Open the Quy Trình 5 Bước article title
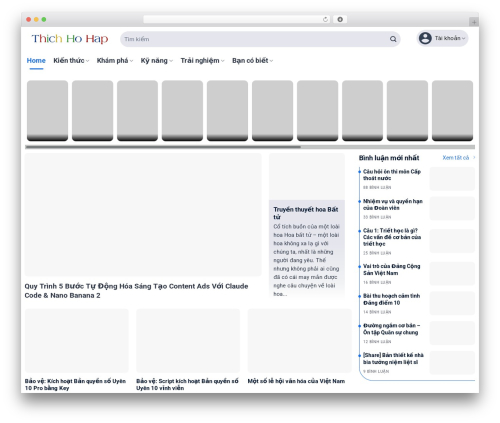 [x=136, y=291]
